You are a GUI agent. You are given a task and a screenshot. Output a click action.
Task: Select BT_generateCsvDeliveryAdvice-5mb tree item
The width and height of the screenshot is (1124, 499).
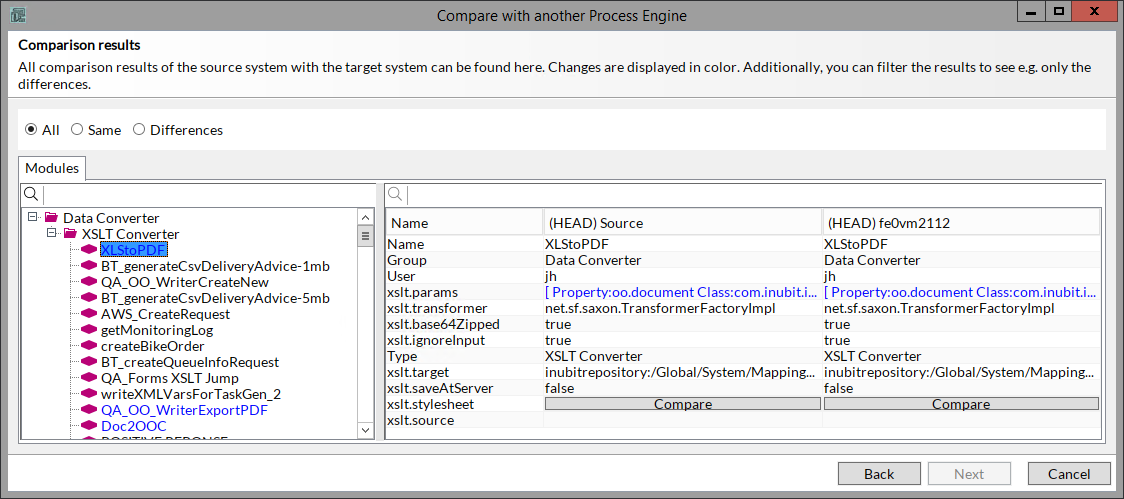pyautogui.click(x=215, y=298)
